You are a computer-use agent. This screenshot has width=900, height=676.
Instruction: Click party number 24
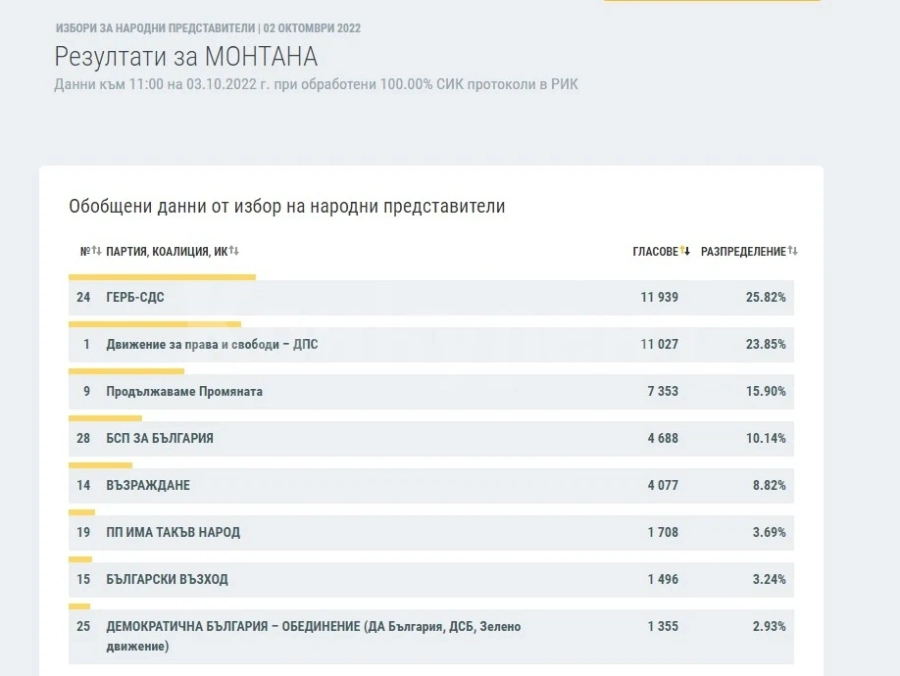83,297
